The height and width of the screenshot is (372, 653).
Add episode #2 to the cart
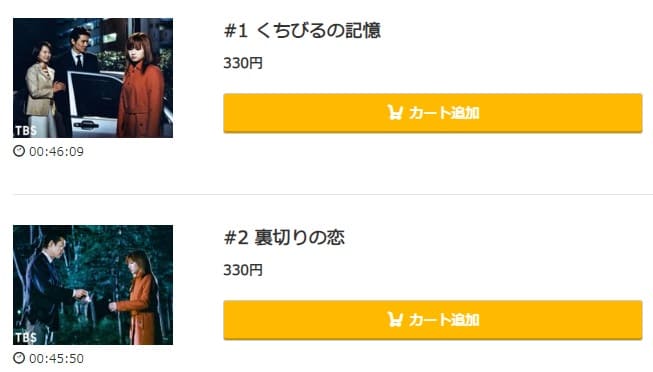point(433,320)
